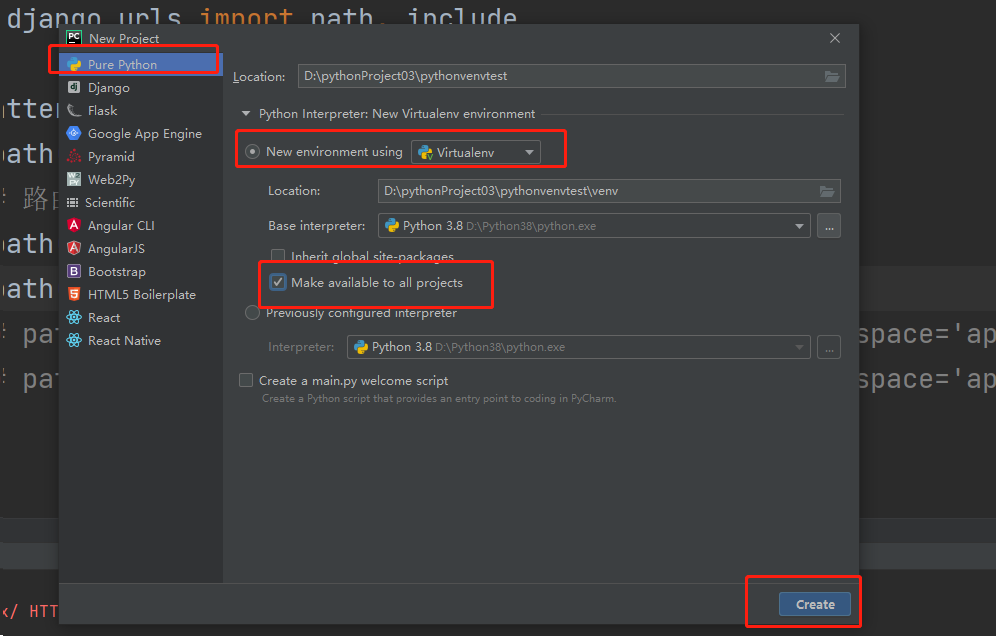Select Pure Python project type
The width and height of the screenshot is (996, 636).
click(x=140, y=64)
